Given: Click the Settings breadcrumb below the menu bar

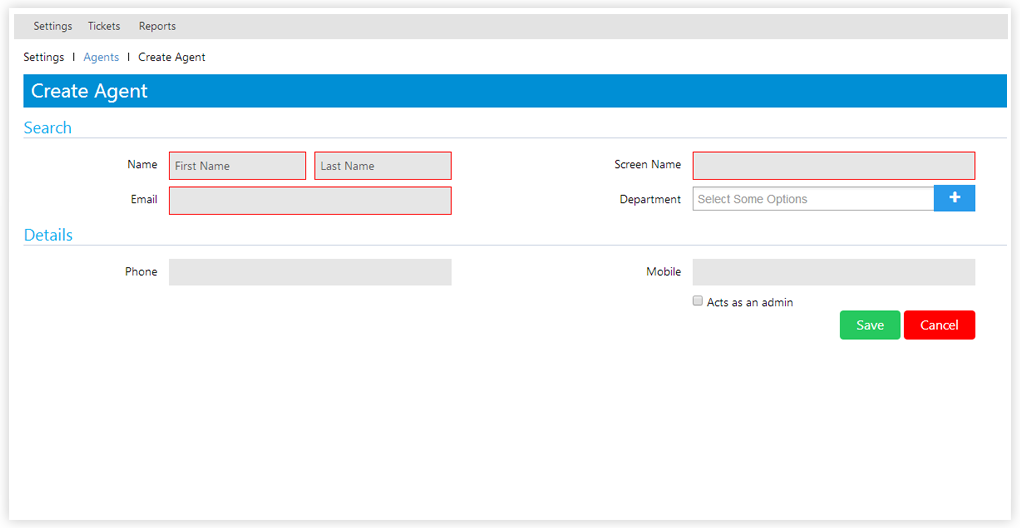Looking at the screenshot, I should click(x=44, y=57).
